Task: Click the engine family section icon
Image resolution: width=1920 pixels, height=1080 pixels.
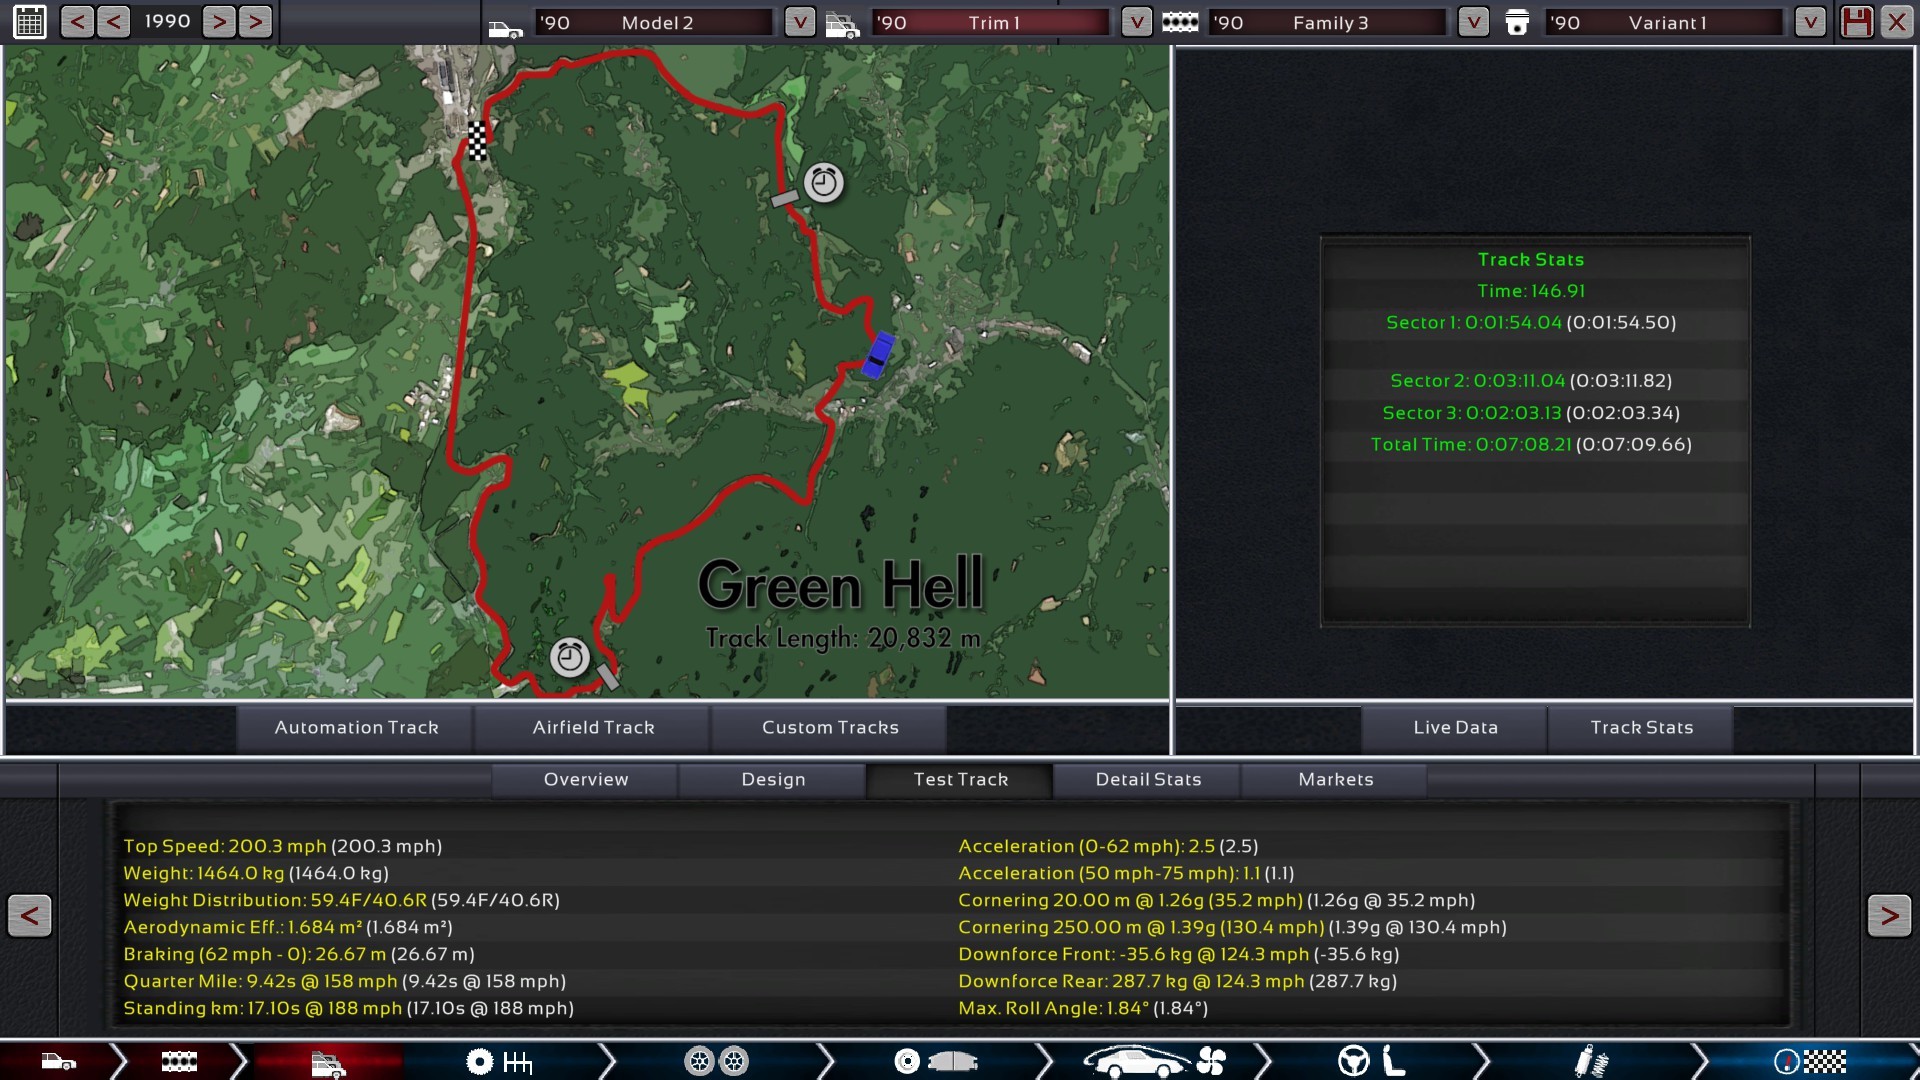Action: click(x=179, y=1061)
